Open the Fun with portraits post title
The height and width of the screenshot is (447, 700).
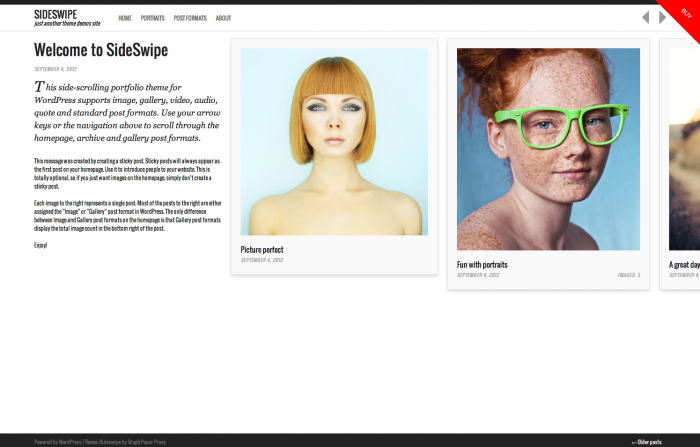(482, 265)
